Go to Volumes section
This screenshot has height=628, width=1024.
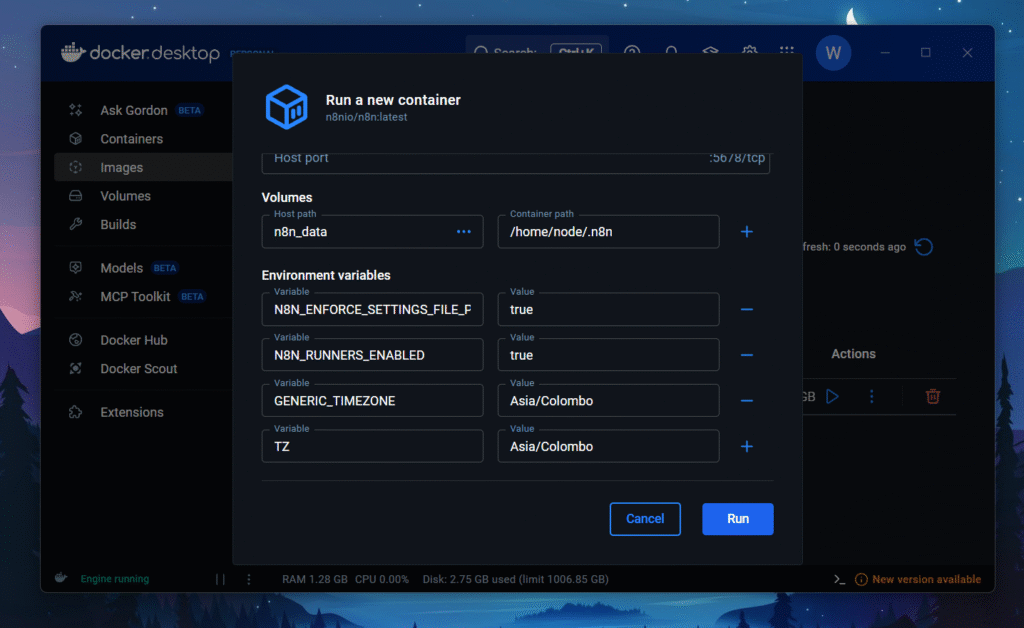point(125,196)
